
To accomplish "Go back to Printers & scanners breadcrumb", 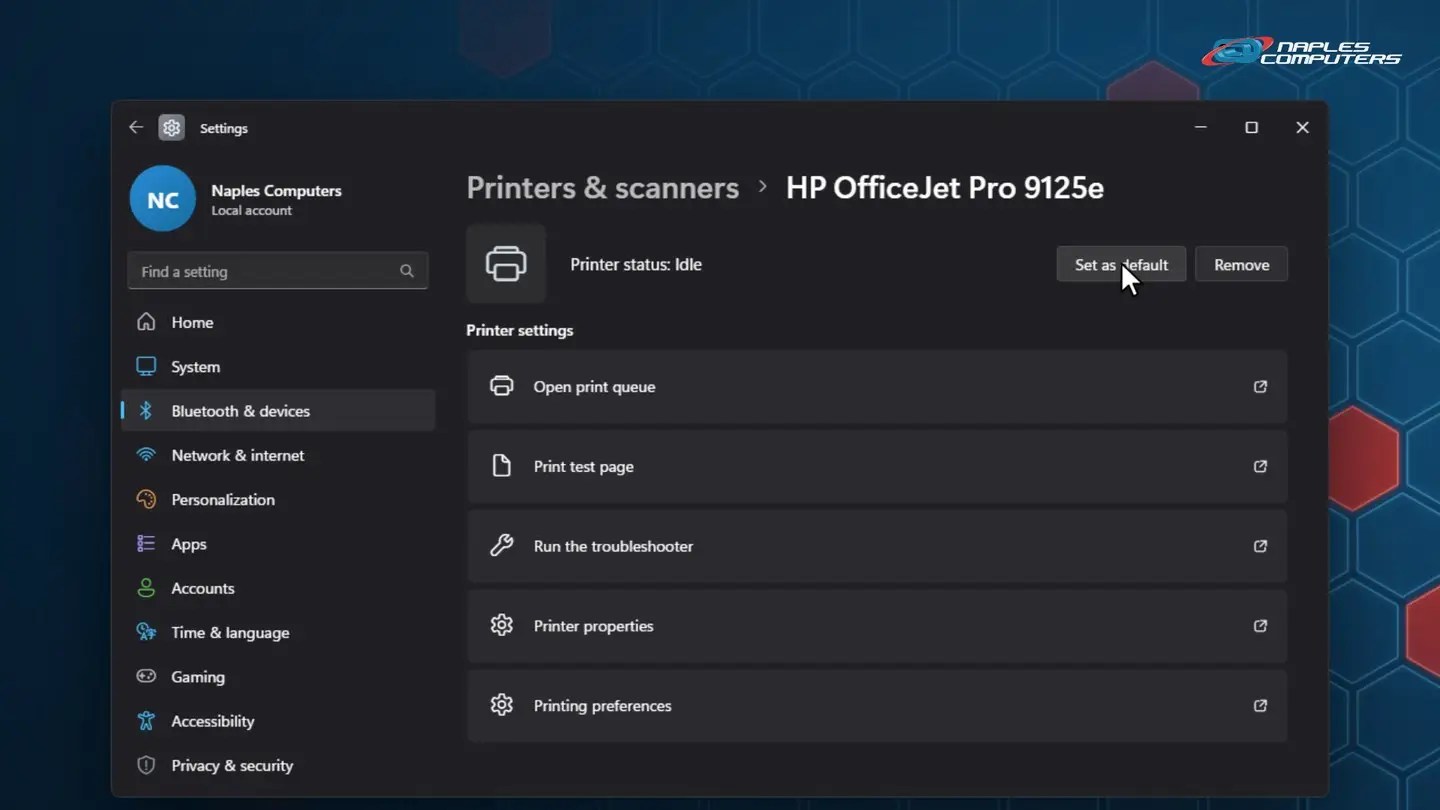I will pos(603,188).
